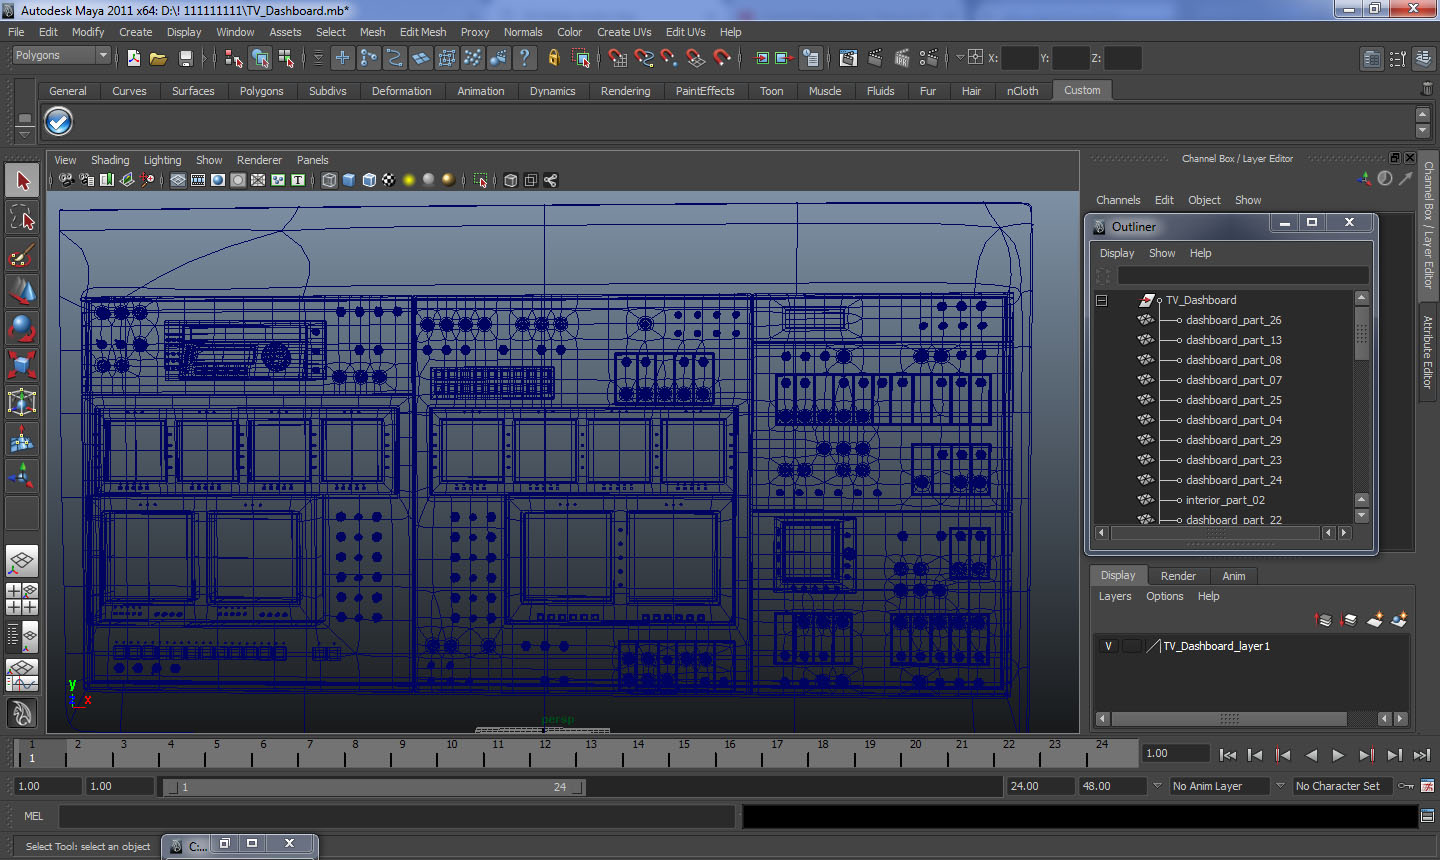Activate the Soft Modification tool
The height and width of the screenshot is (860, 1440).
click(x=22, y=439)
